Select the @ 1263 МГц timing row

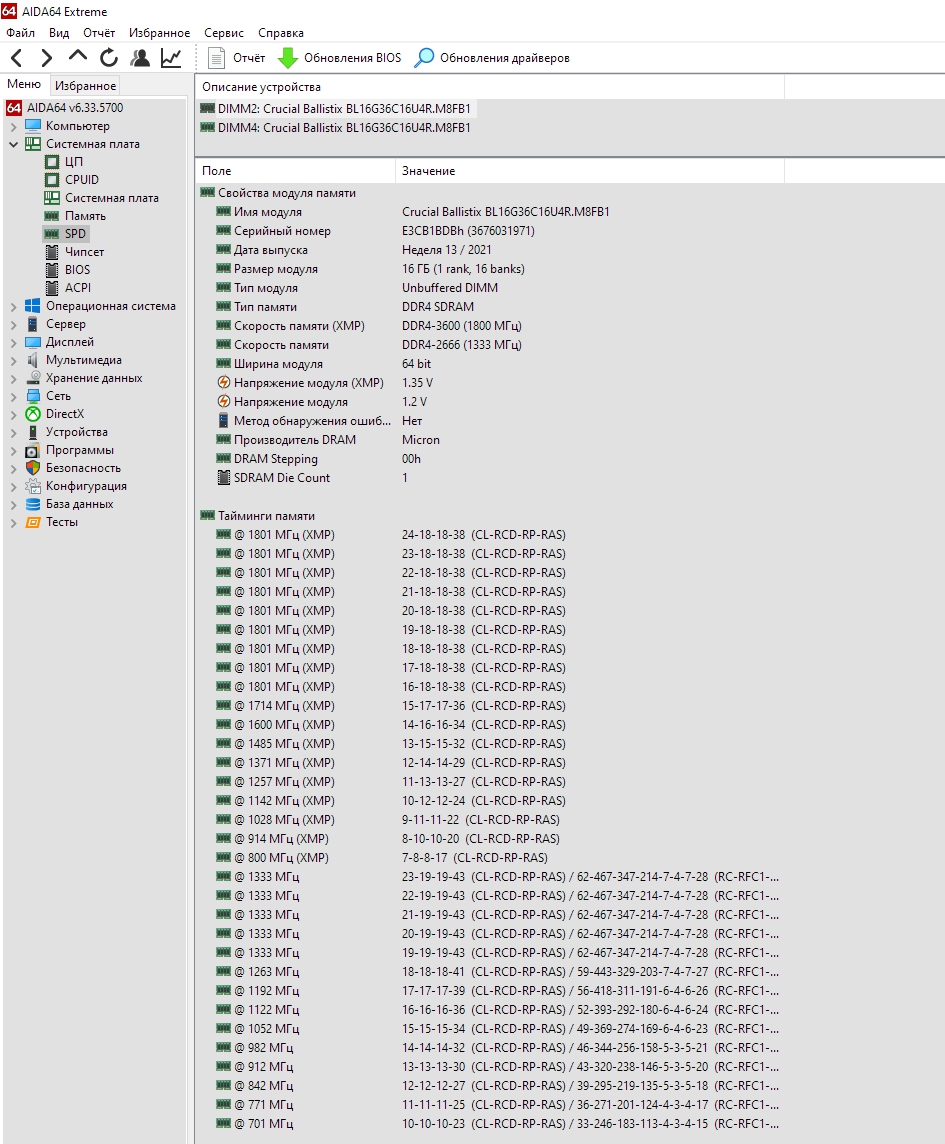[x=489, y=972]
